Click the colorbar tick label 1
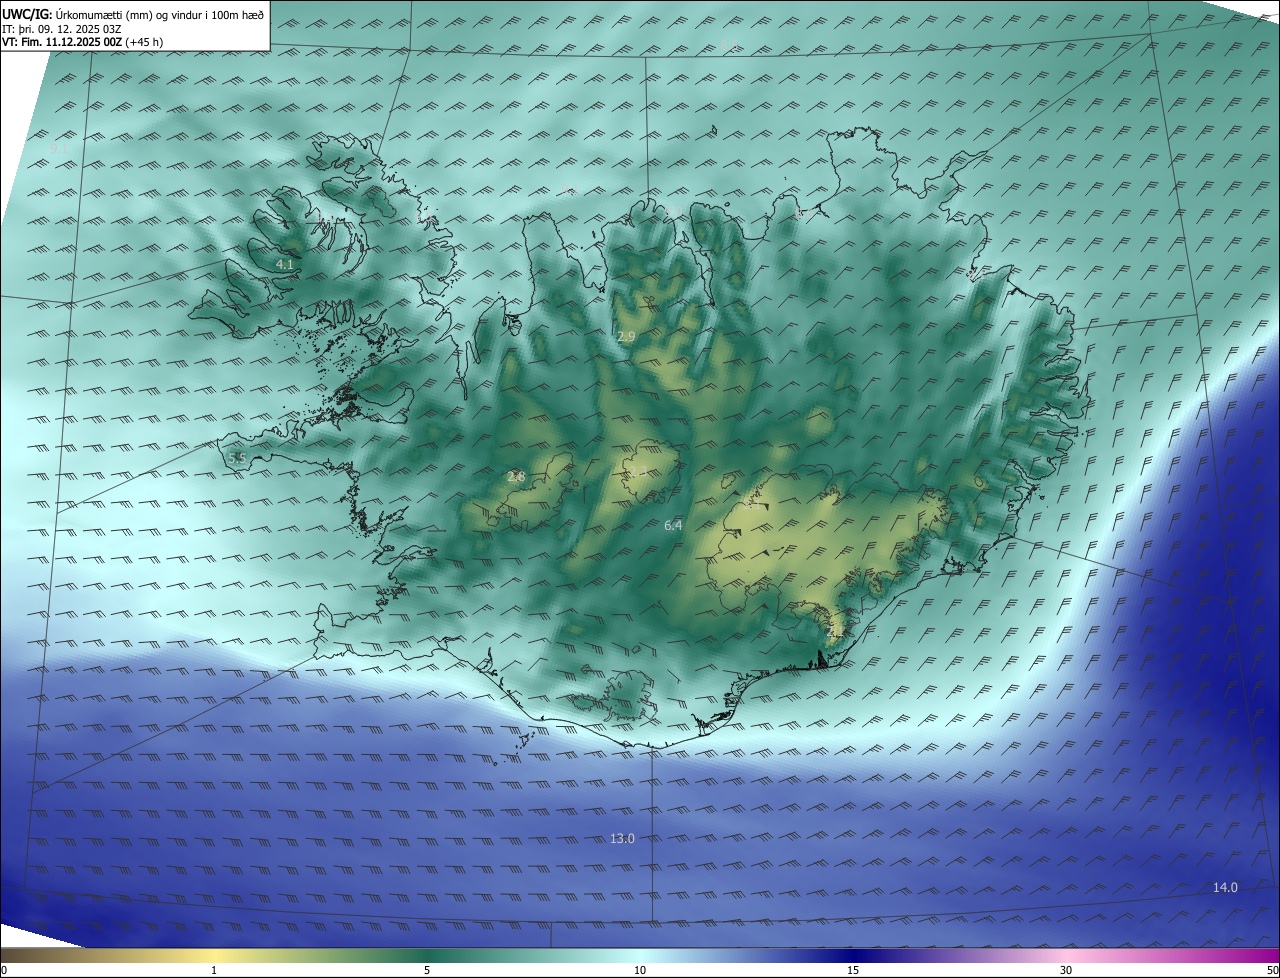Screen dimensions: 1280x978 pos(214,970)
